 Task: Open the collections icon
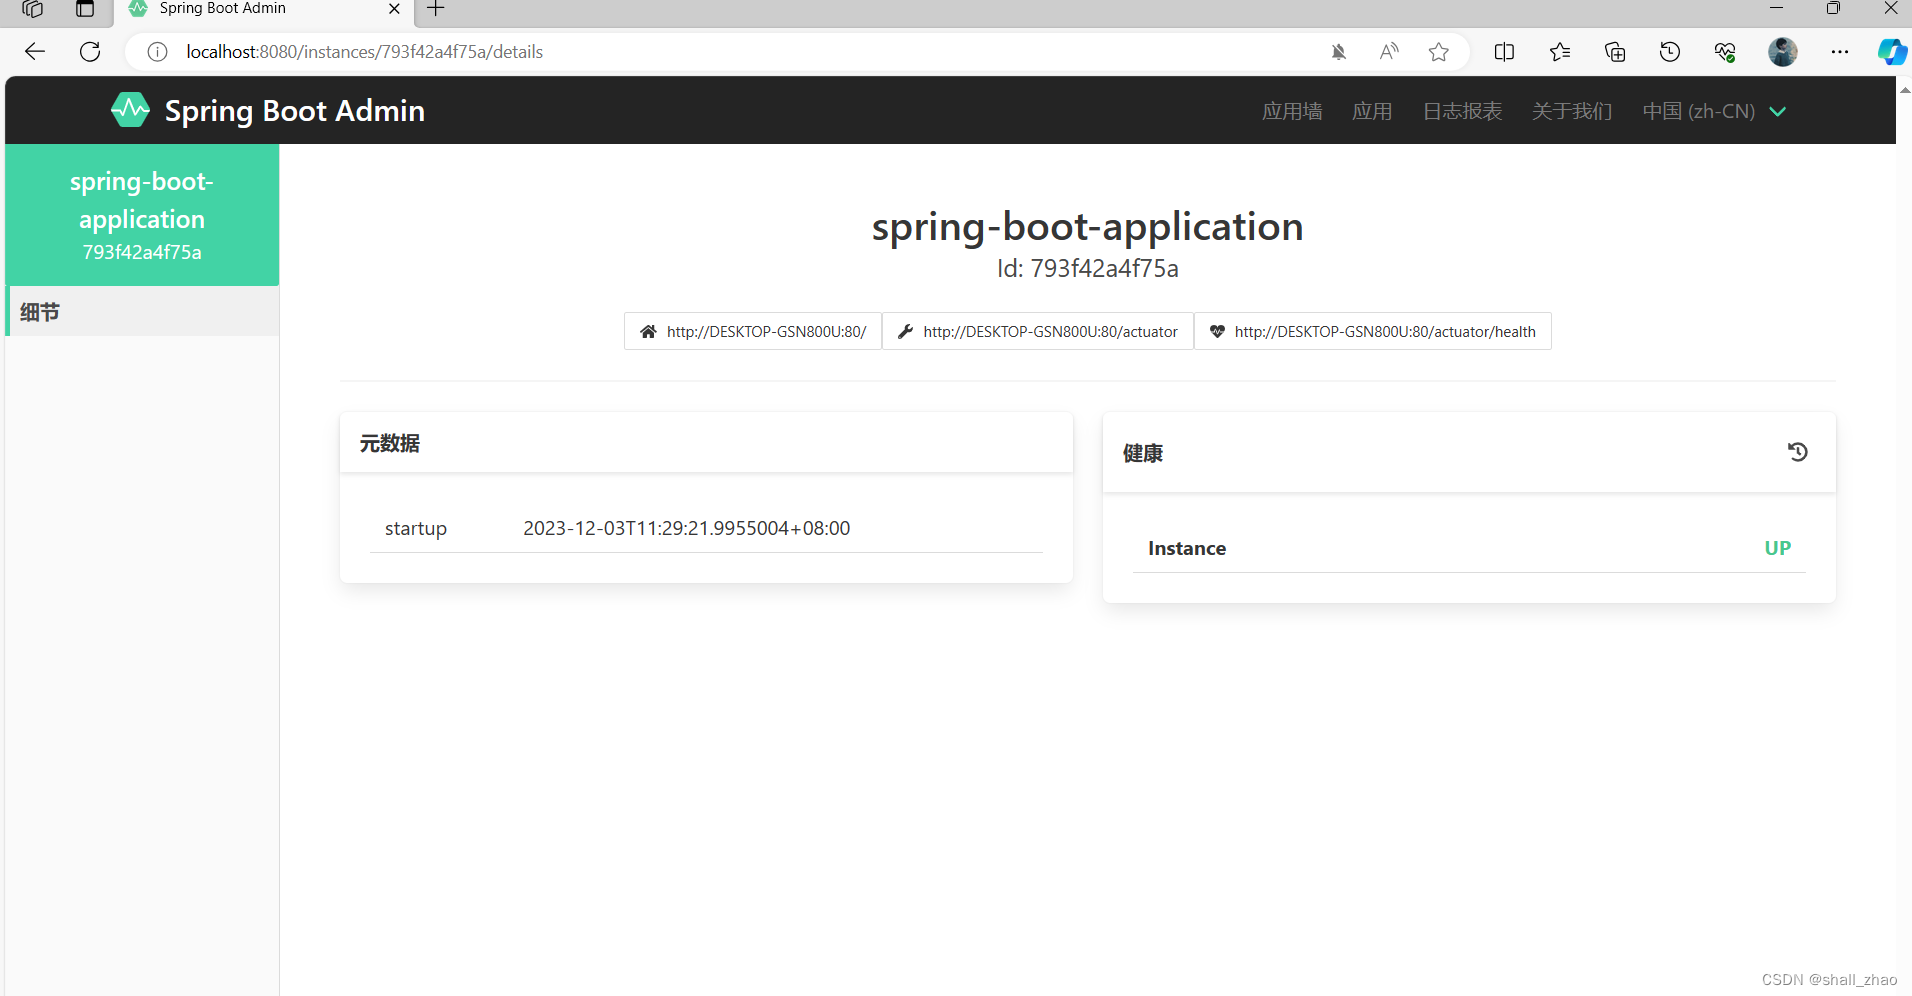1614,52
